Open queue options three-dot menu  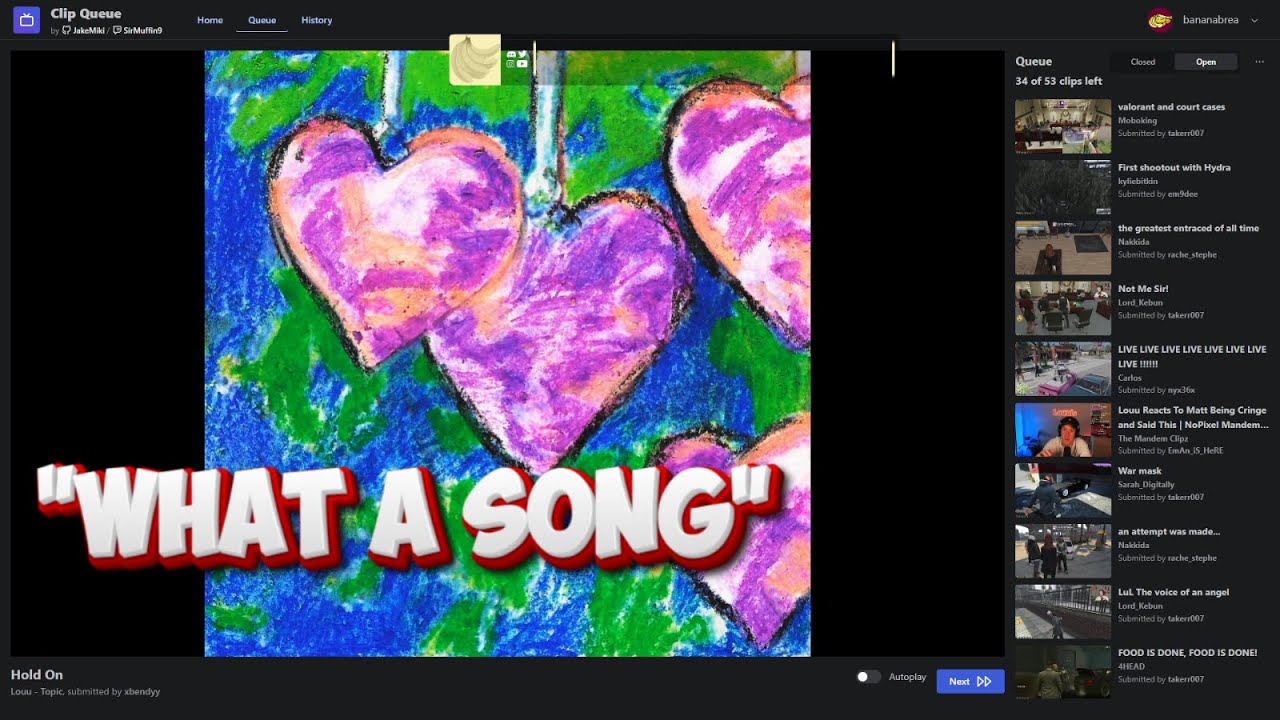point(1259,62)
